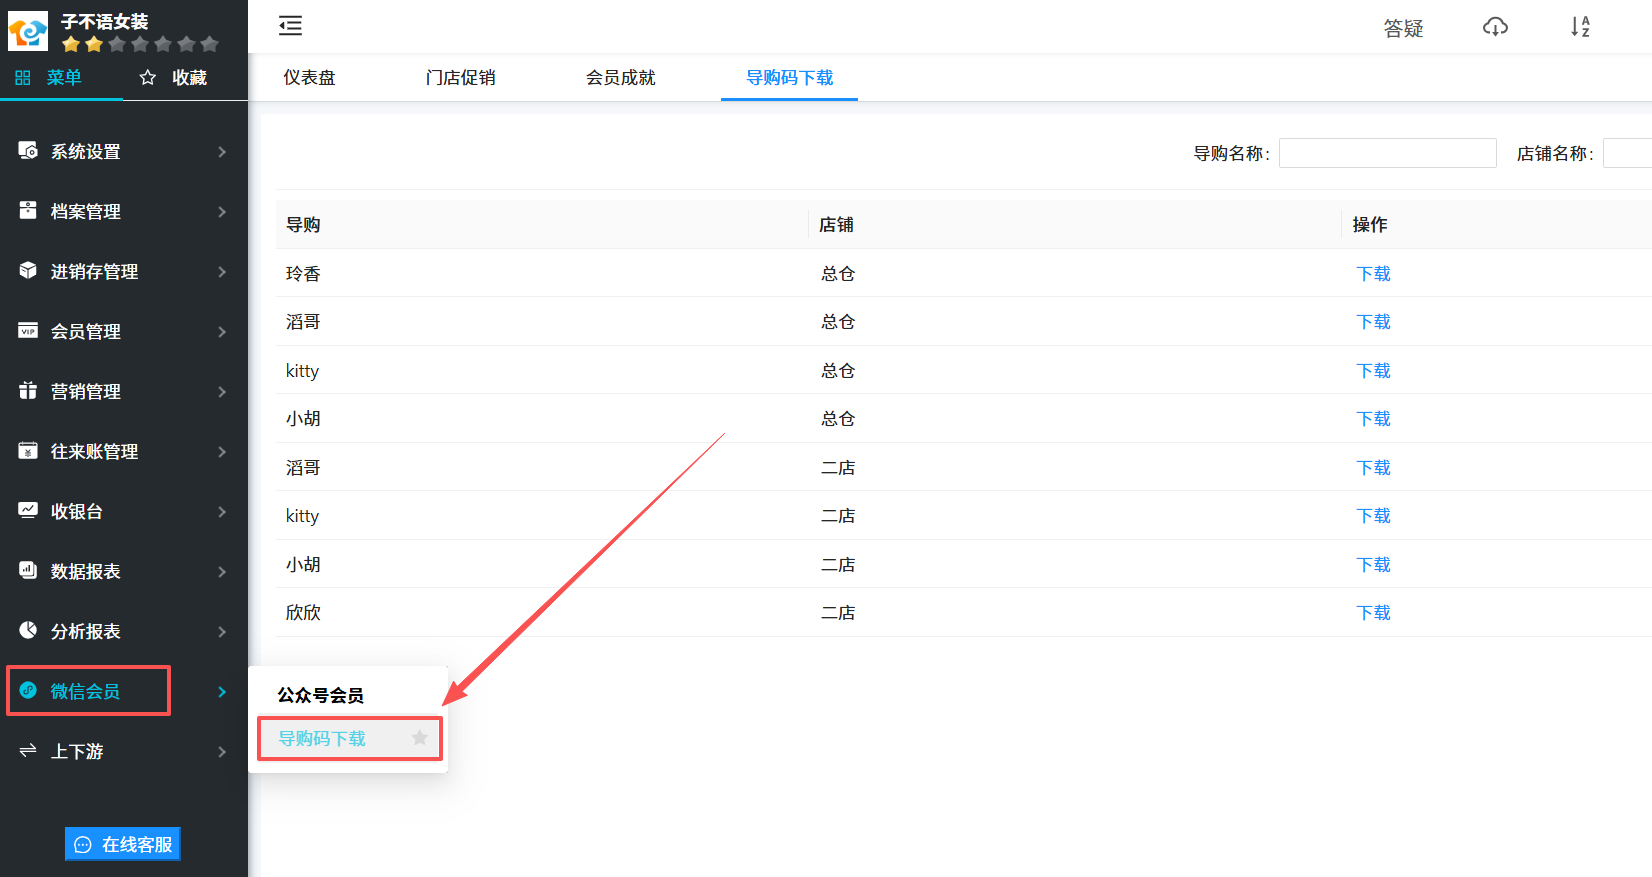Click the 子不语女装 store logo
This screenshot has height=877, width=1652.
pyautogui.click(x=28, y=31)
